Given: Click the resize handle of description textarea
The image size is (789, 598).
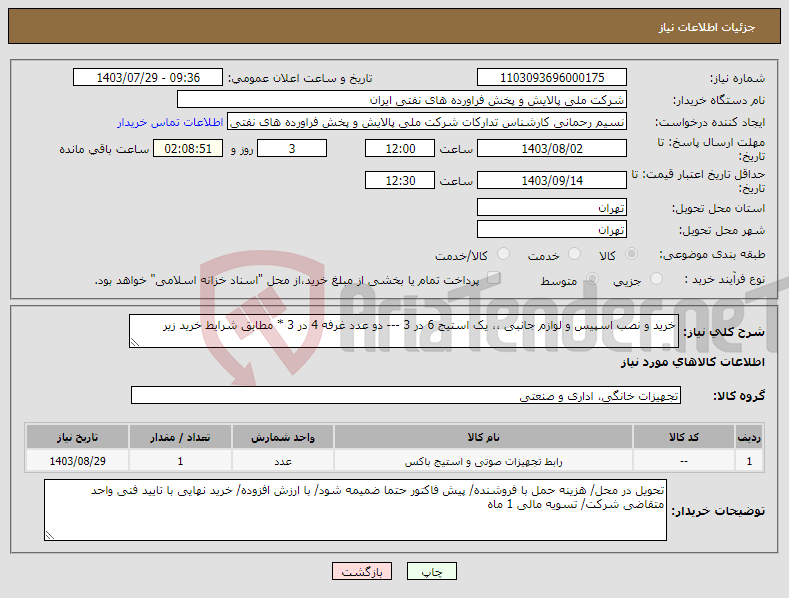Looking at the screenshot, I should (x=134, y=342).
